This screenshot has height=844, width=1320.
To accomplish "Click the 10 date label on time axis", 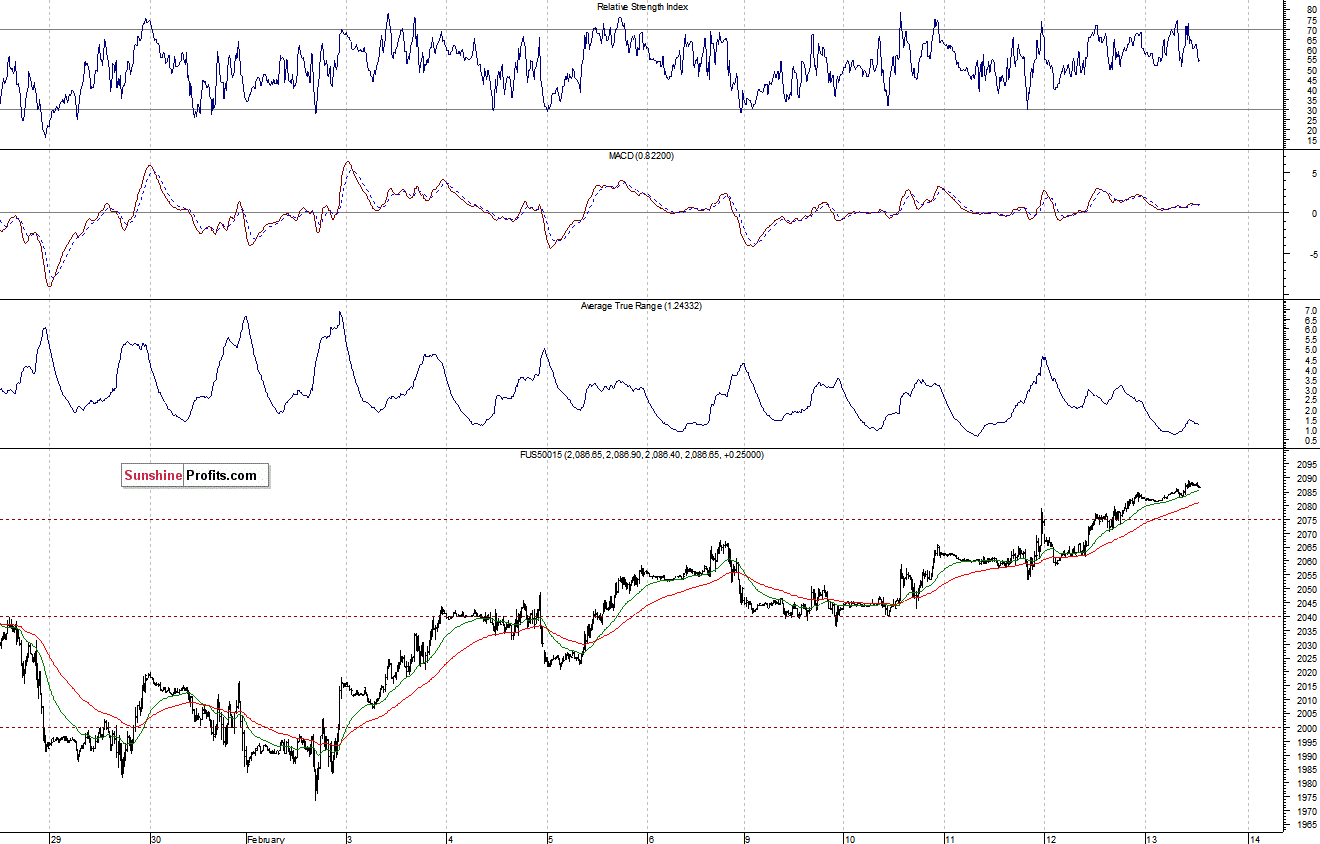I will 852,839.
